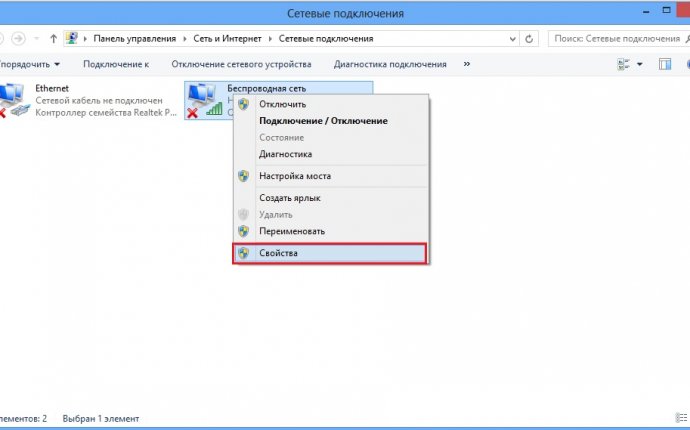Click the Поиск: Сетевые подключения search field
The height and width of the screenshot is (430, 690).
(x=617, y=39)
